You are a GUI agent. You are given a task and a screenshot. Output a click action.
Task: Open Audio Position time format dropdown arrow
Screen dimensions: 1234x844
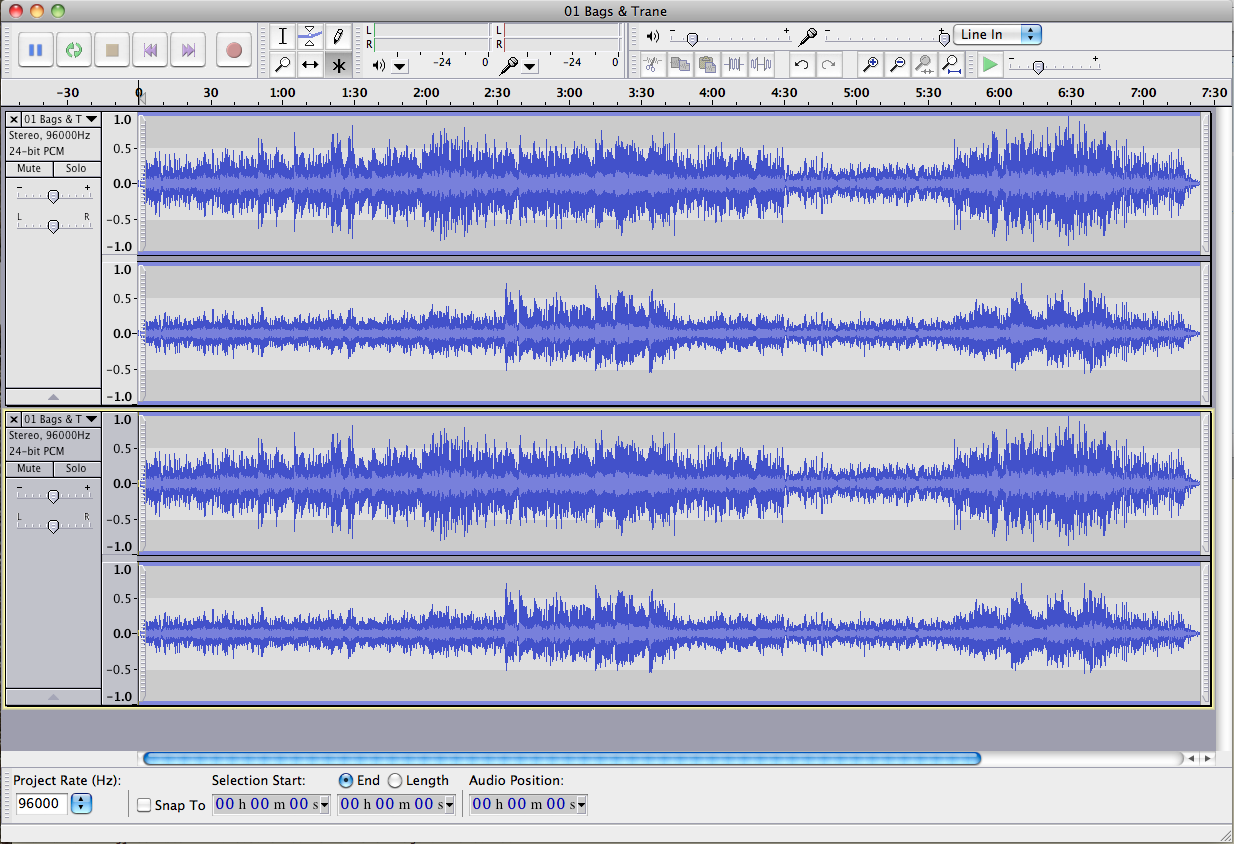[581, 805]
